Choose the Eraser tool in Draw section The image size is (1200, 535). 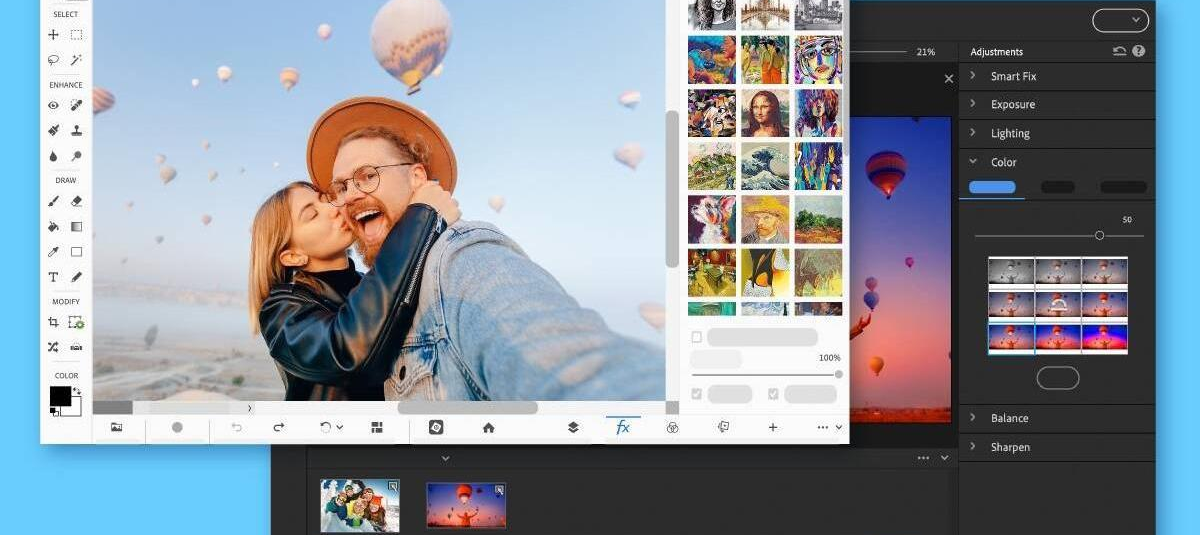(x=76, y=201)
